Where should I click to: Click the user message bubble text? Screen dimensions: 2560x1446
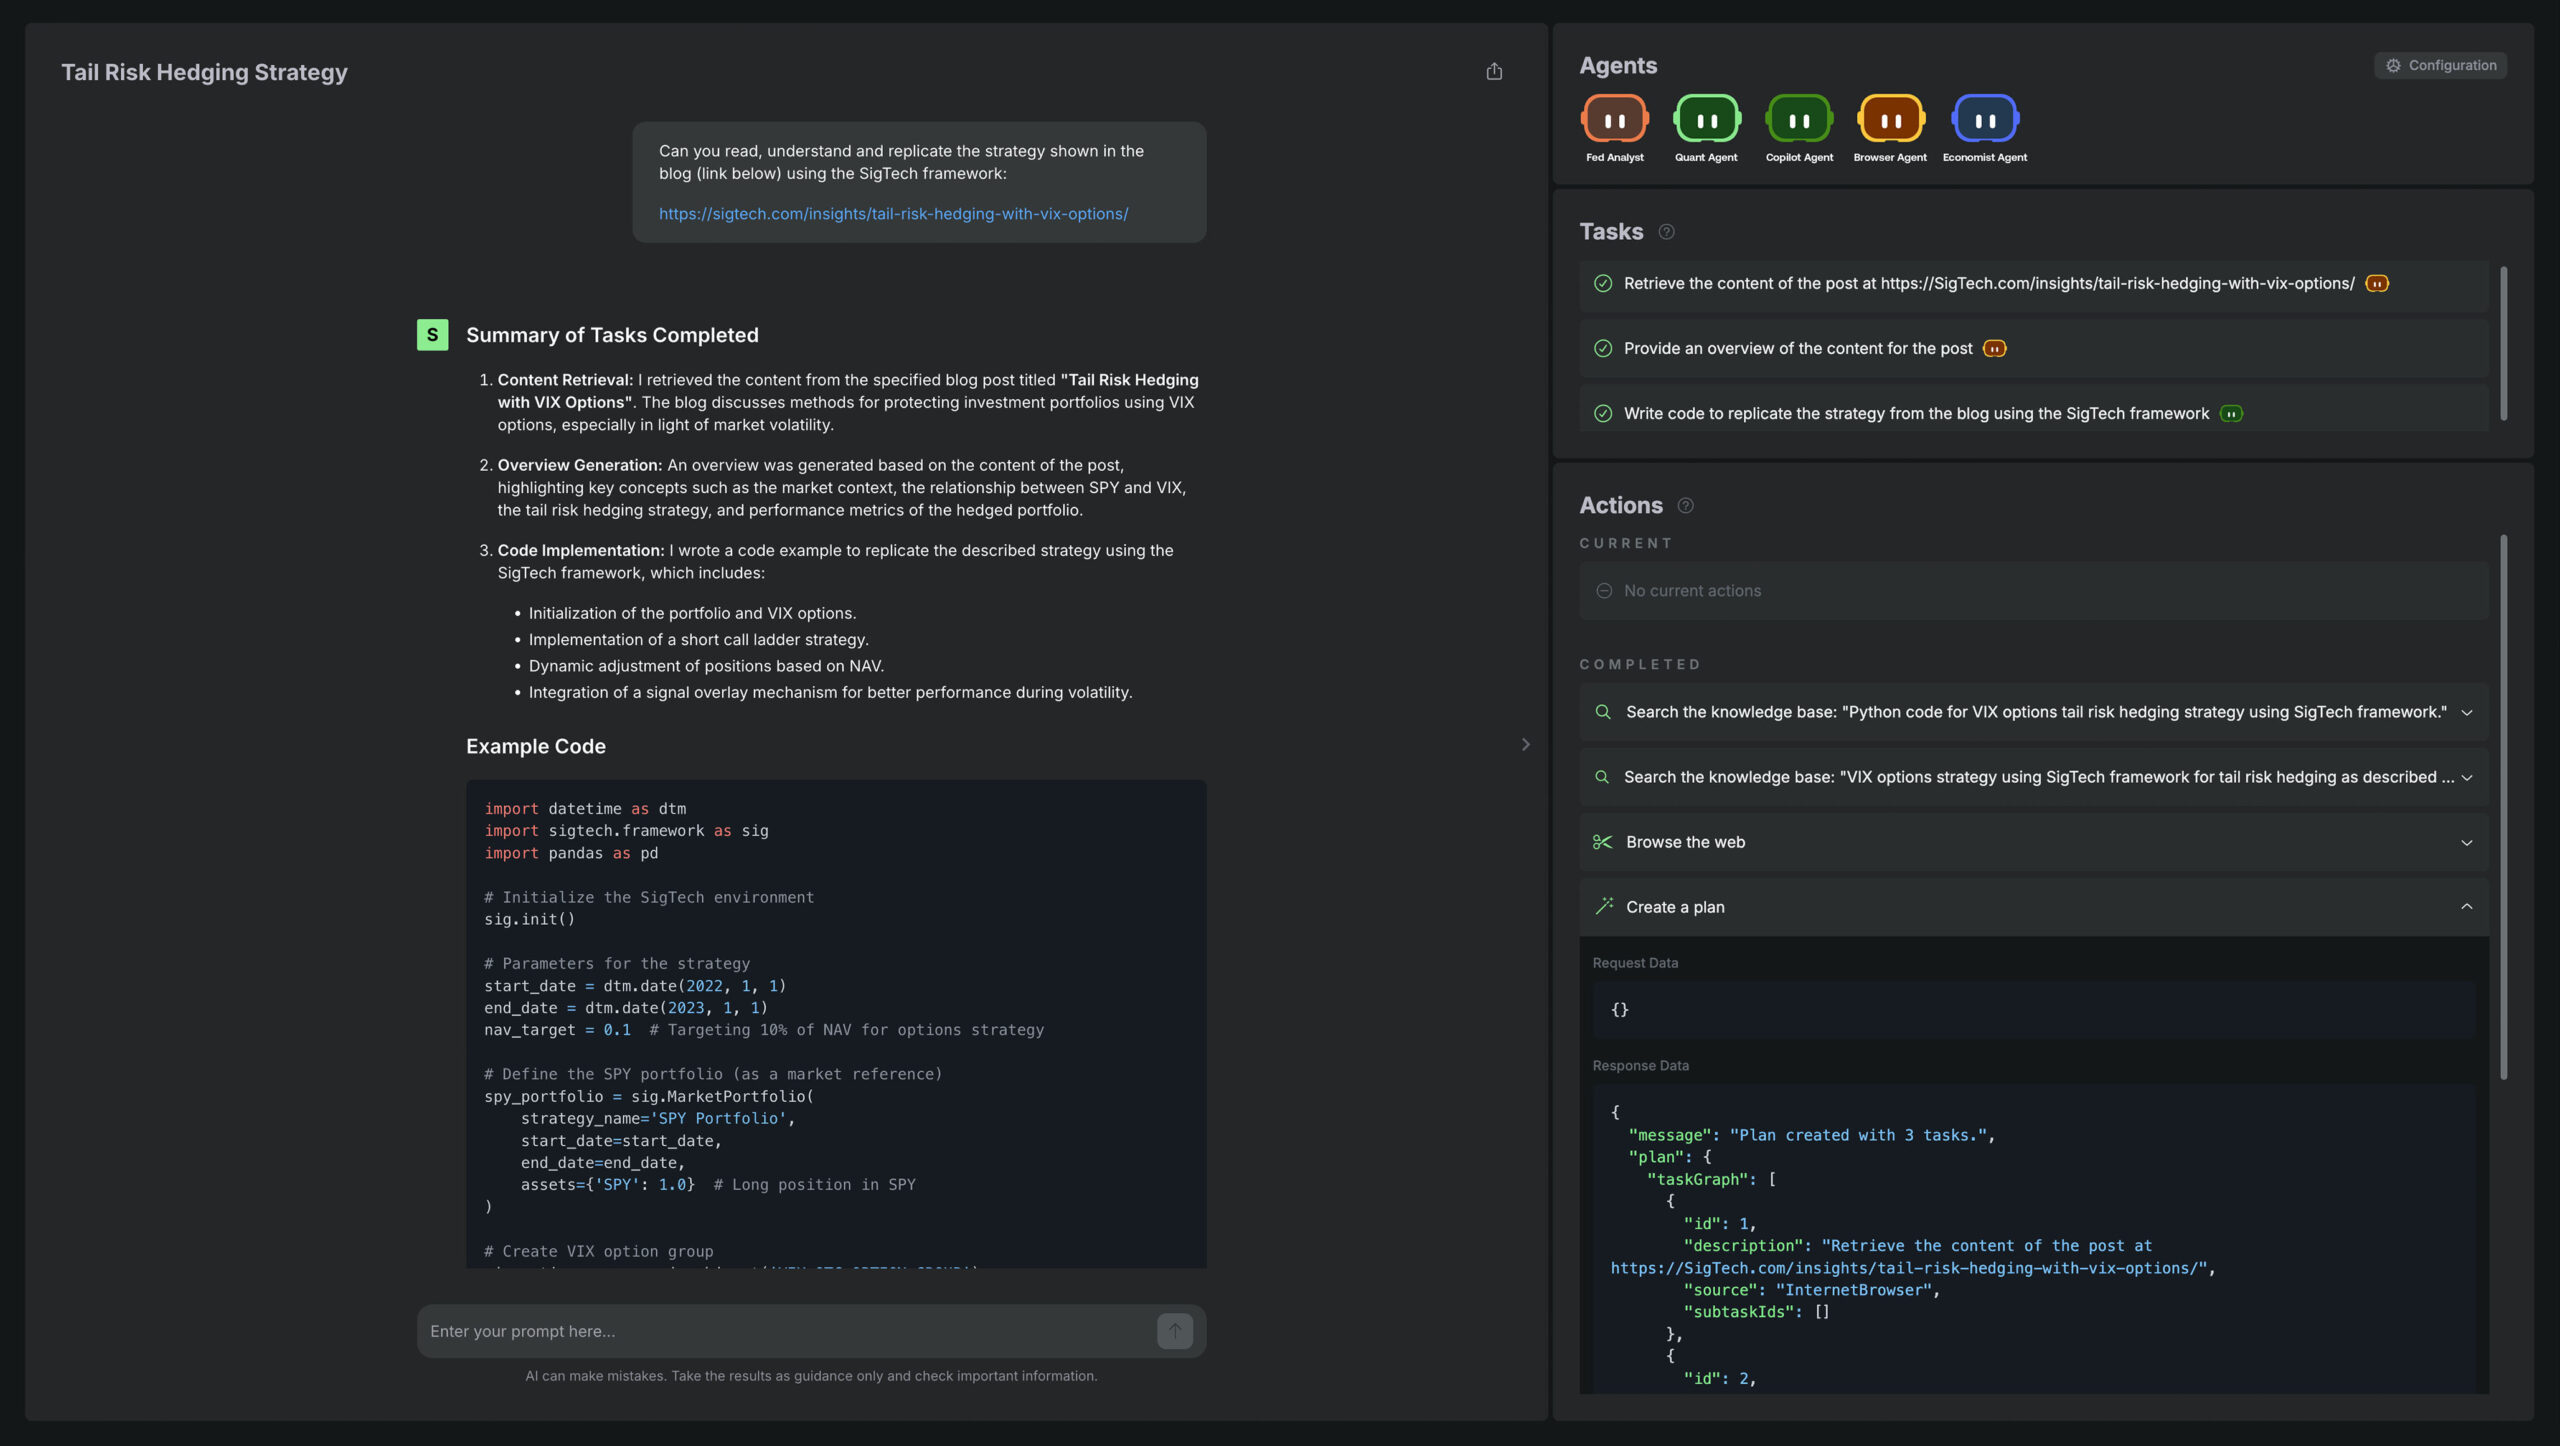tap(901, 162)
